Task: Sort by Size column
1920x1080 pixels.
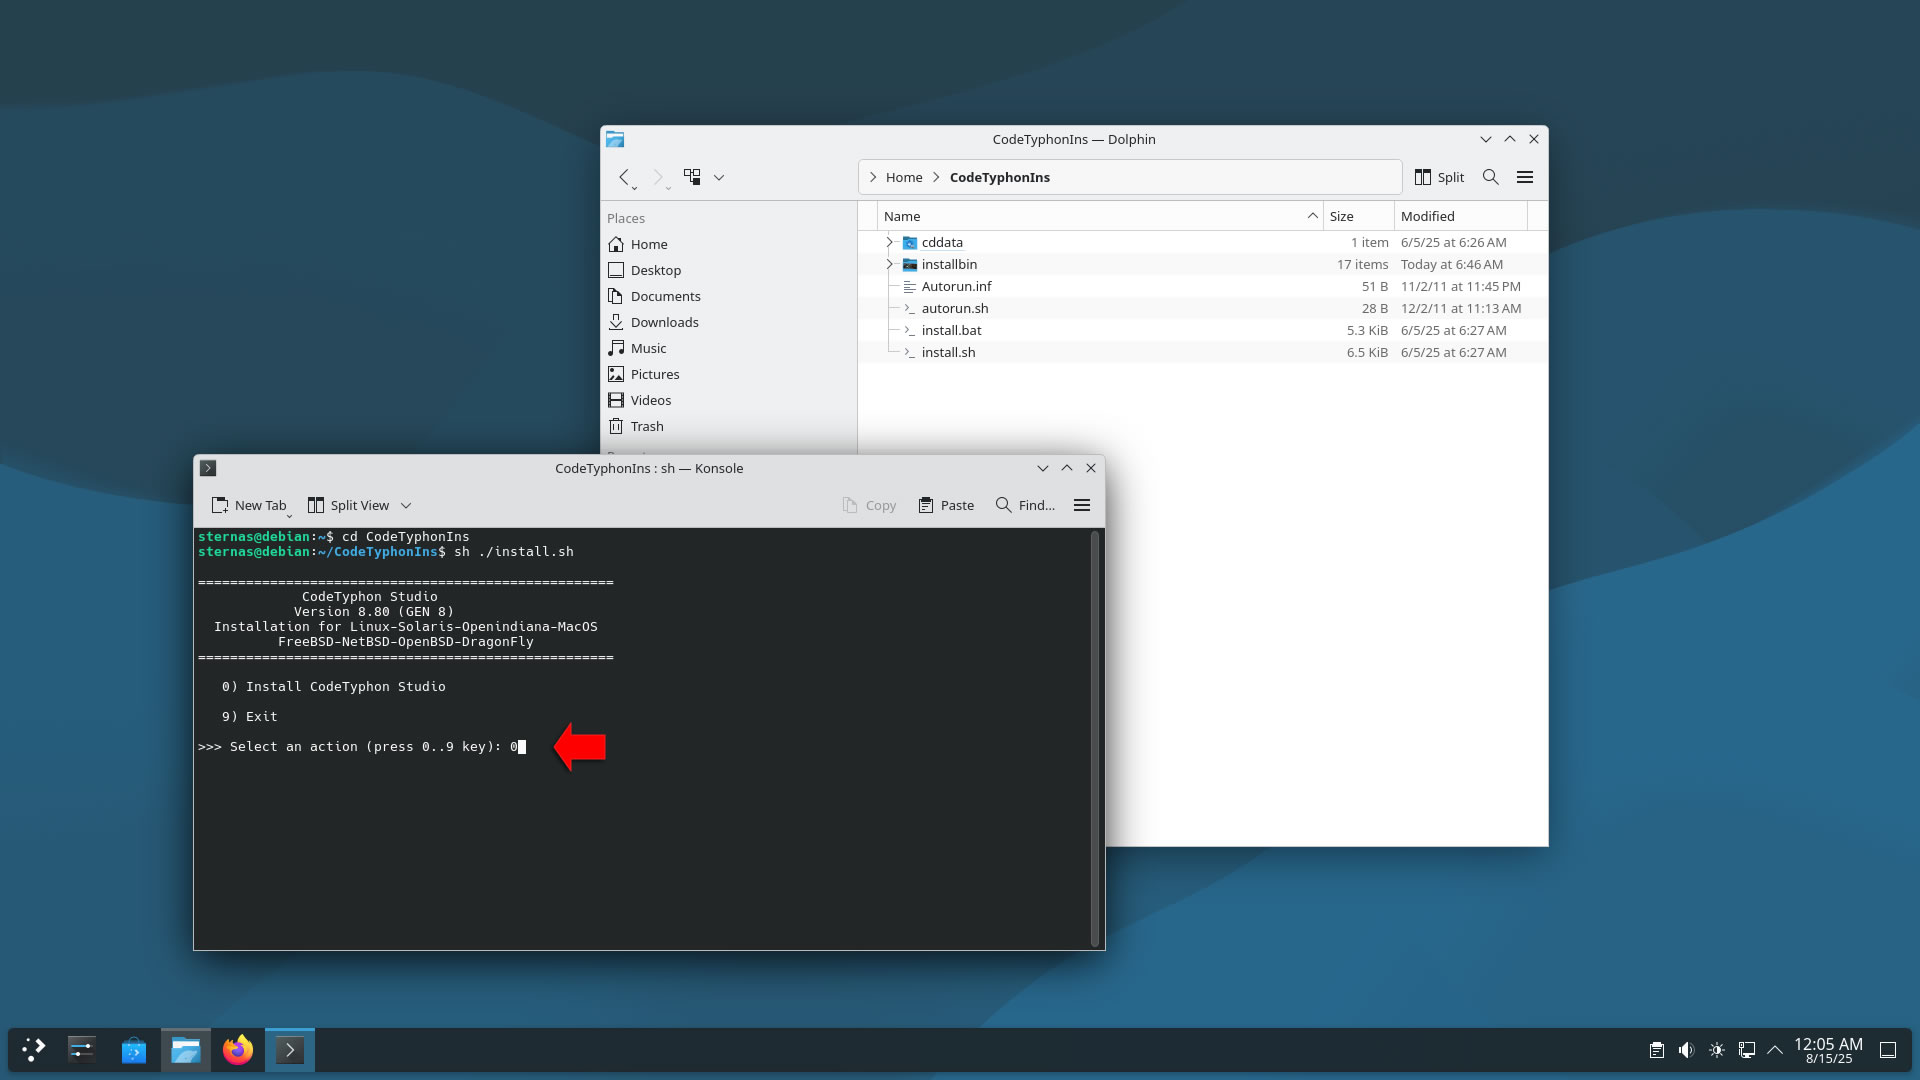Action: (1359, 216)
